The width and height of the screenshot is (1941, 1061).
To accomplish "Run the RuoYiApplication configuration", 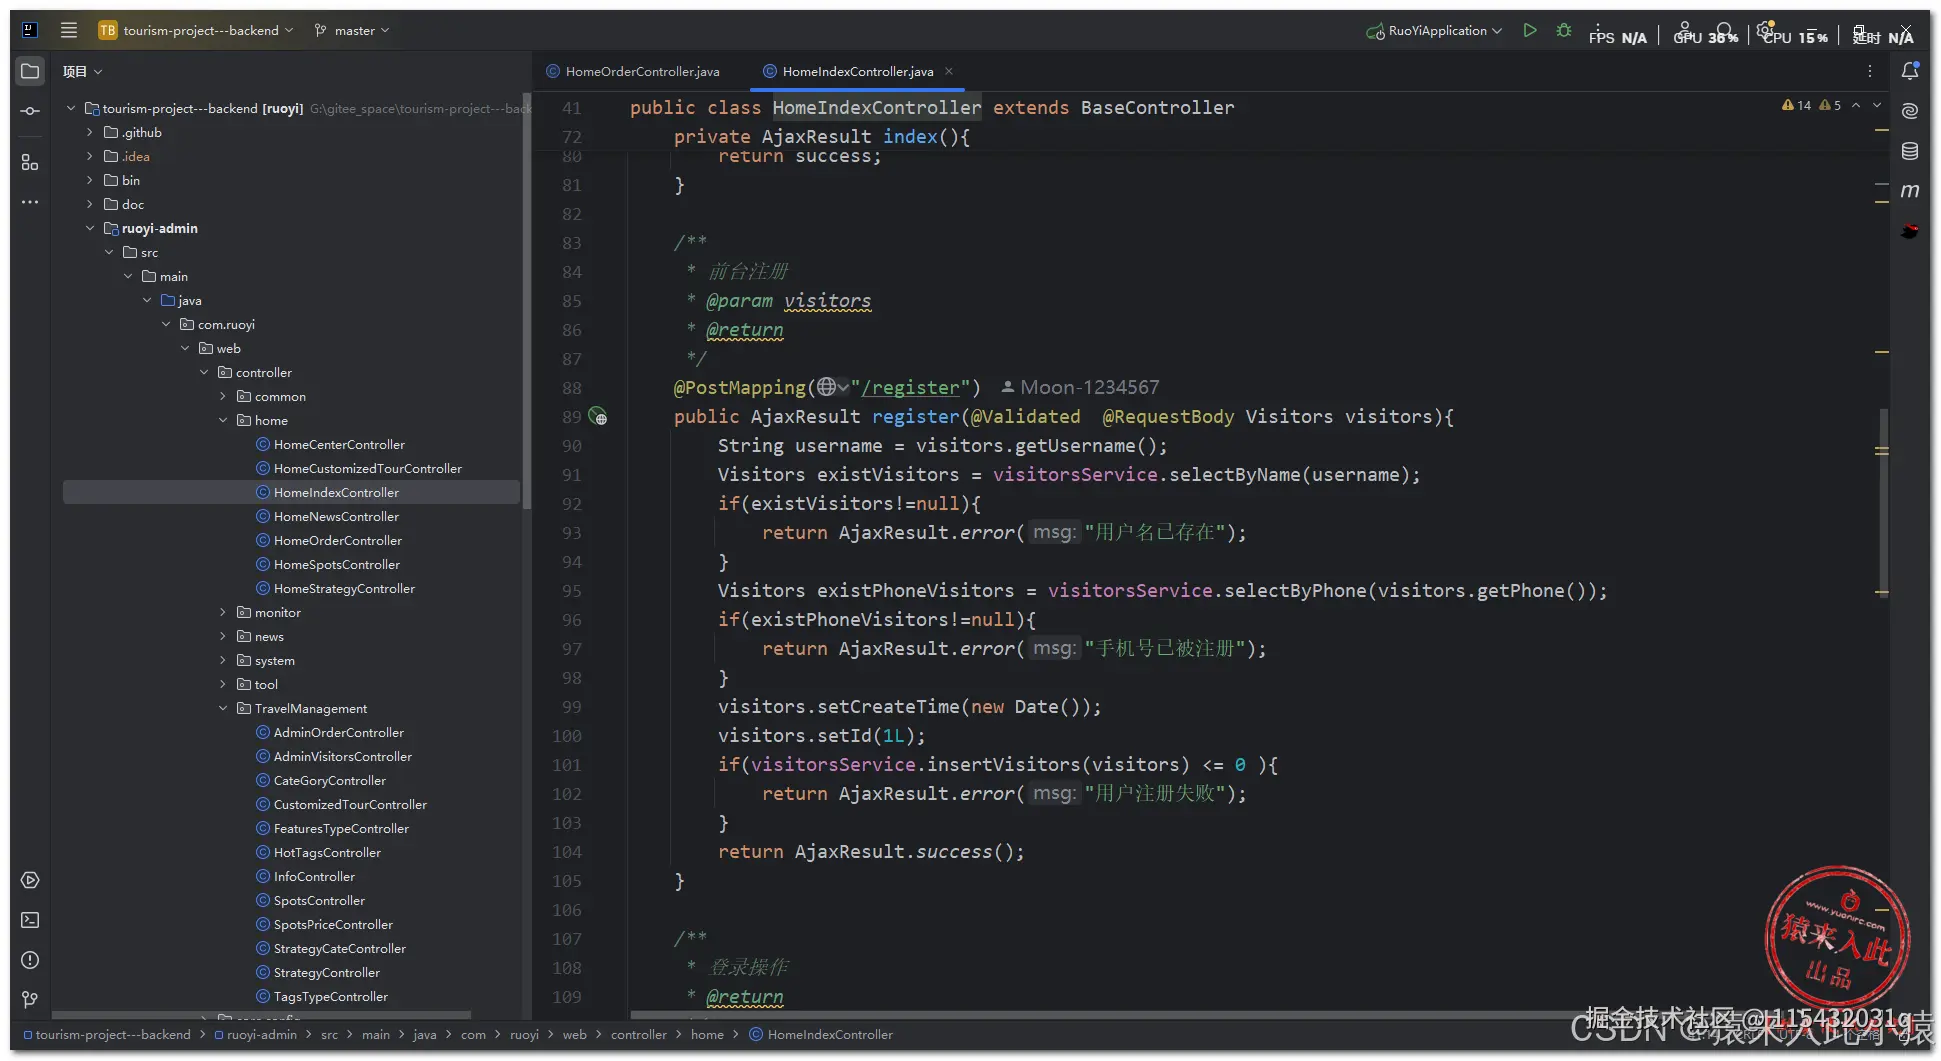I will tap(1529, 30).
